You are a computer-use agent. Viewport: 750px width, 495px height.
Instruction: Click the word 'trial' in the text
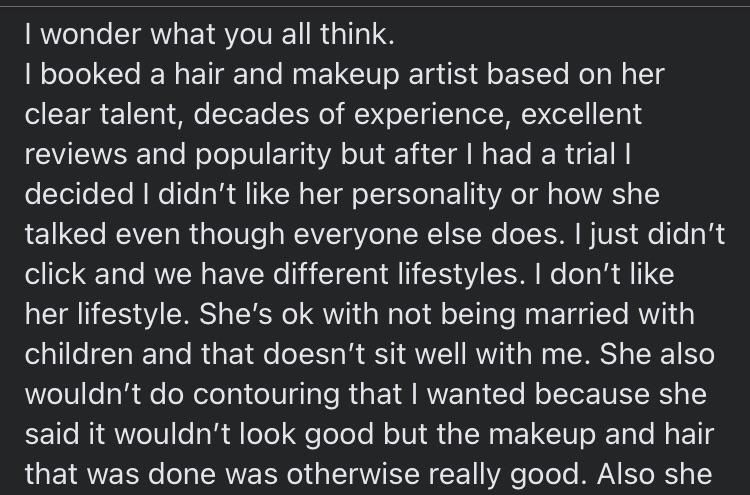pos(590,155)
